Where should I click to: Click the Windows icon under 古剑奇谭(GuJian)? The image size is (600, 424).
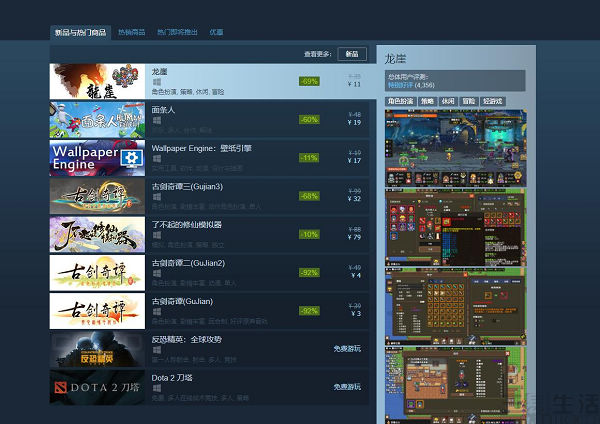point(157,311)
